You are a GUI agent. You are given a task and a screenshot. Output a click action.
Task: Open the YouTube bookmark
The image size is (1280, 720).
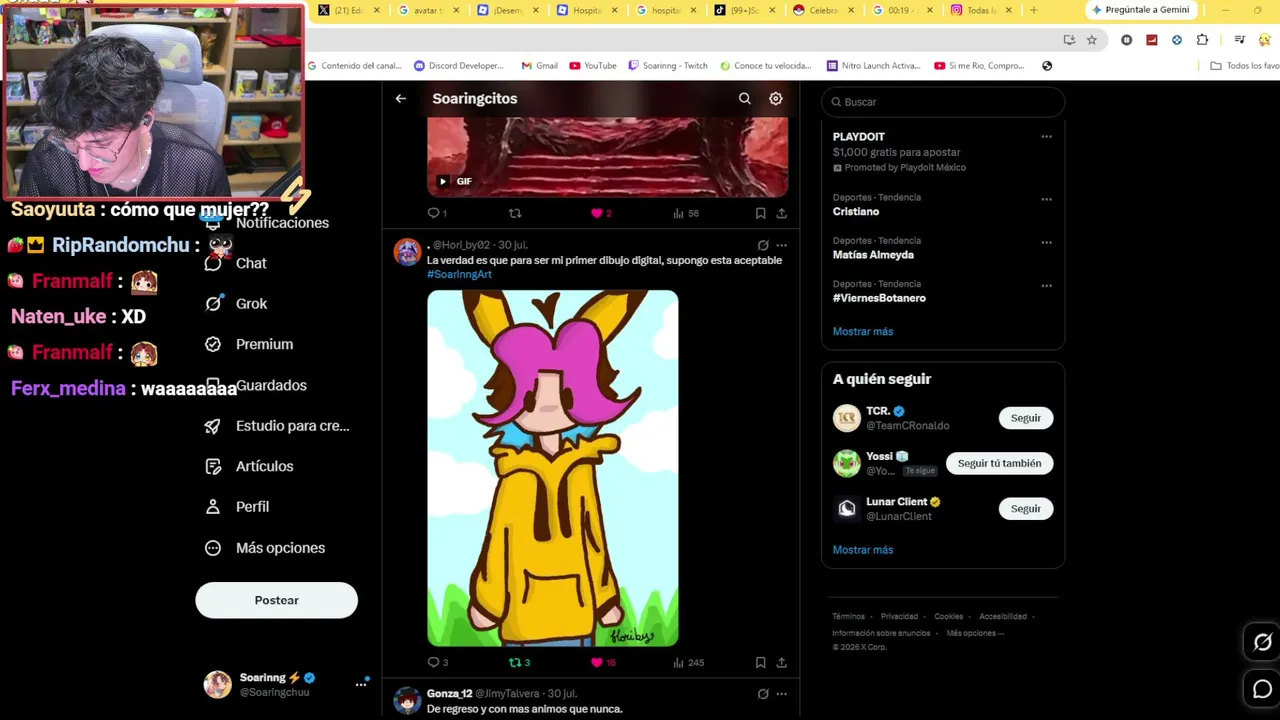coord(593,66)
